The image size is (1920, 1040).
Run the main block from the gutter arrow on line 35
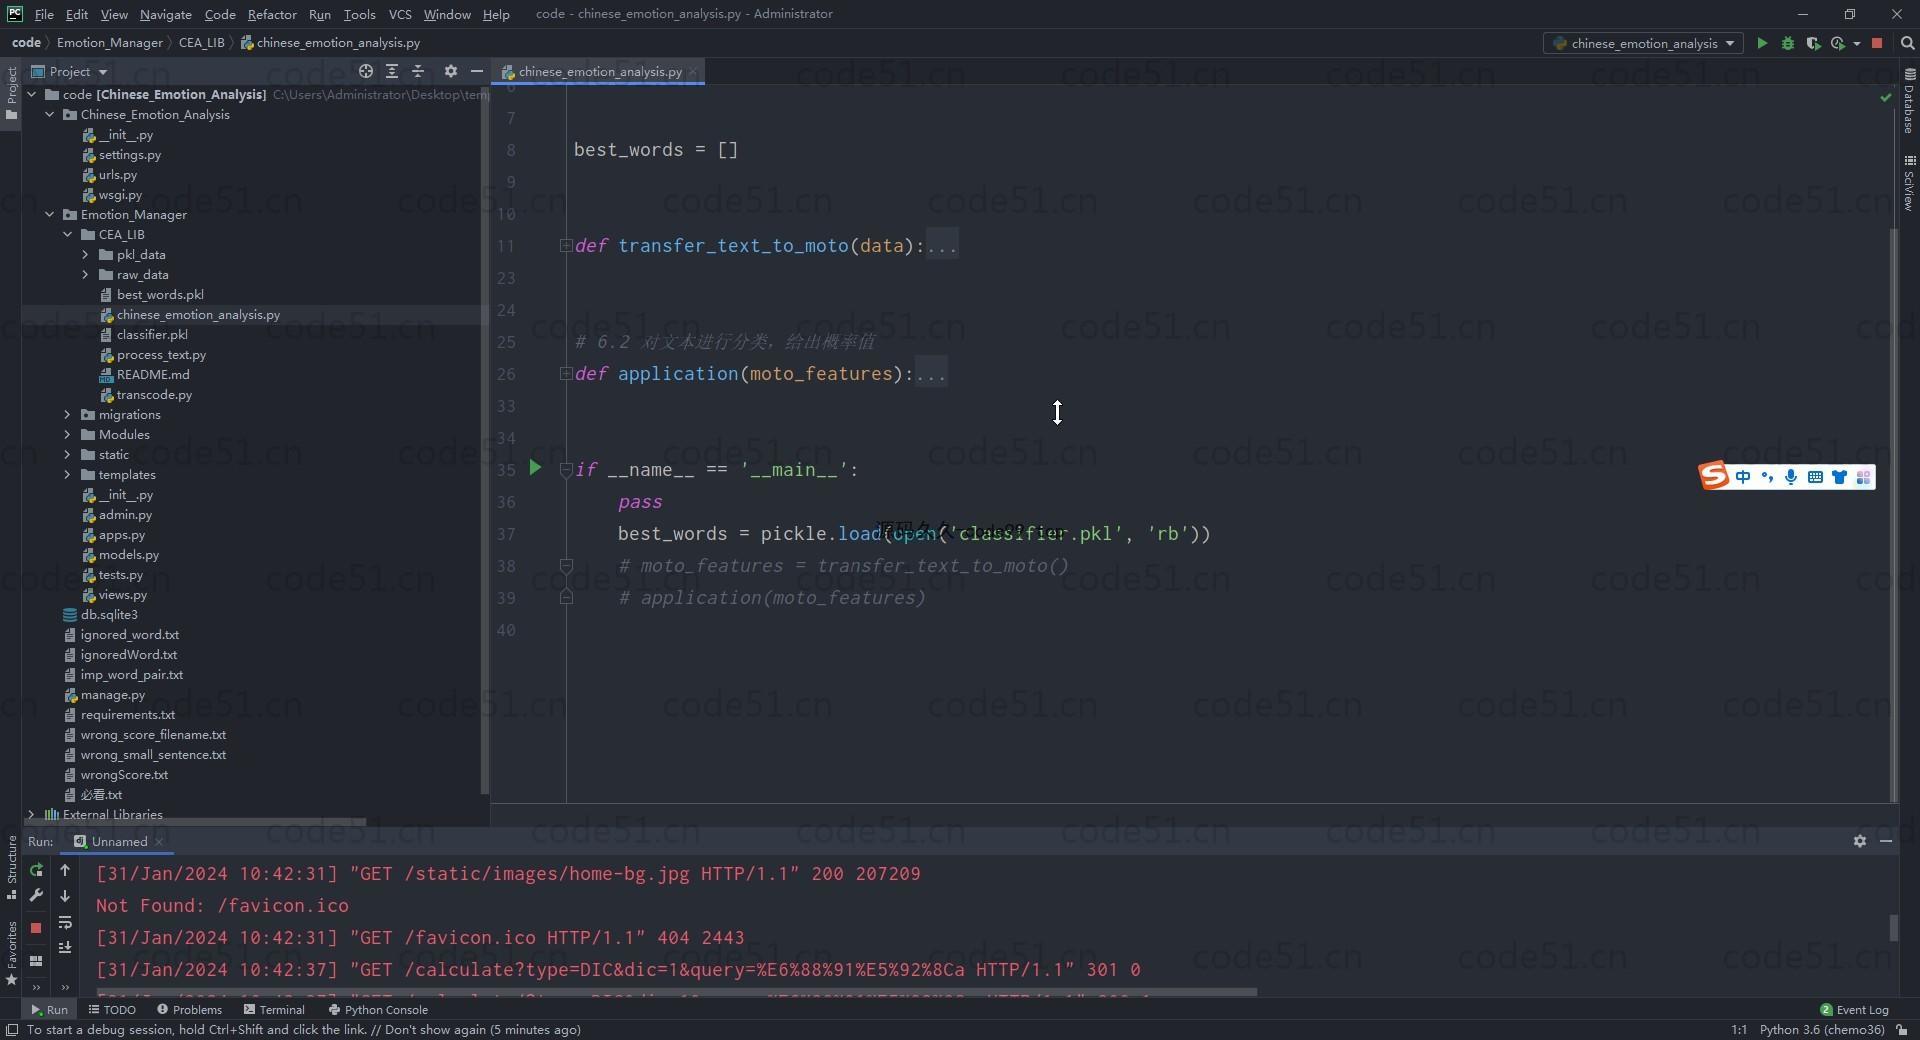click(535, 467)
